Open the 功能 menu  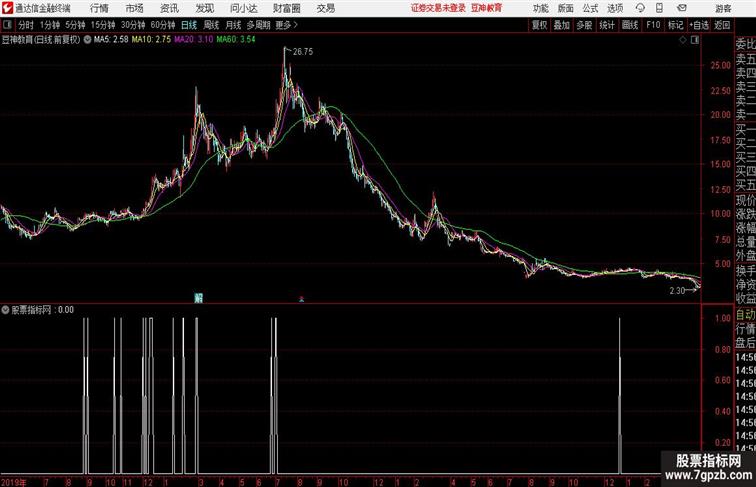pyautogui.click(x=540, y=8)
